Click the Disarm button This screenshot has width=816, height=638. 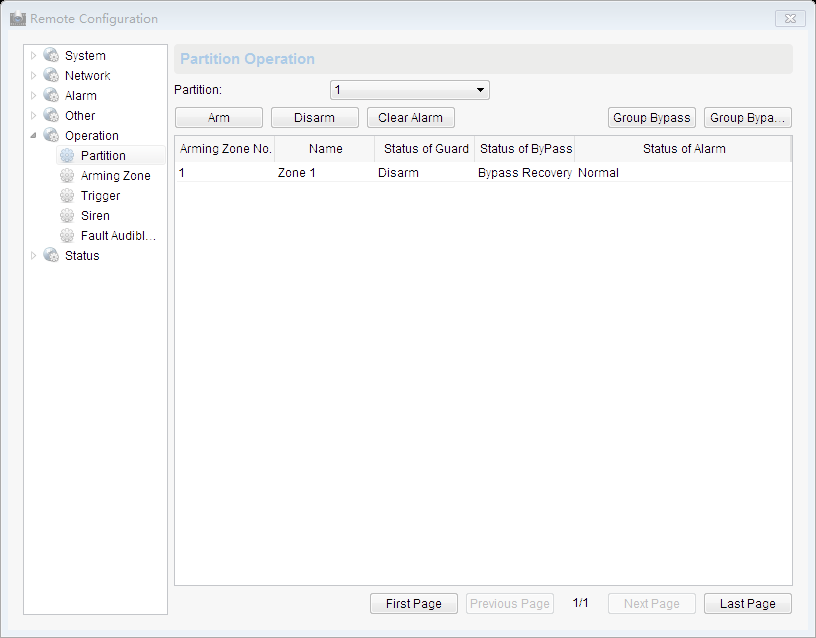tap(314, 118)
